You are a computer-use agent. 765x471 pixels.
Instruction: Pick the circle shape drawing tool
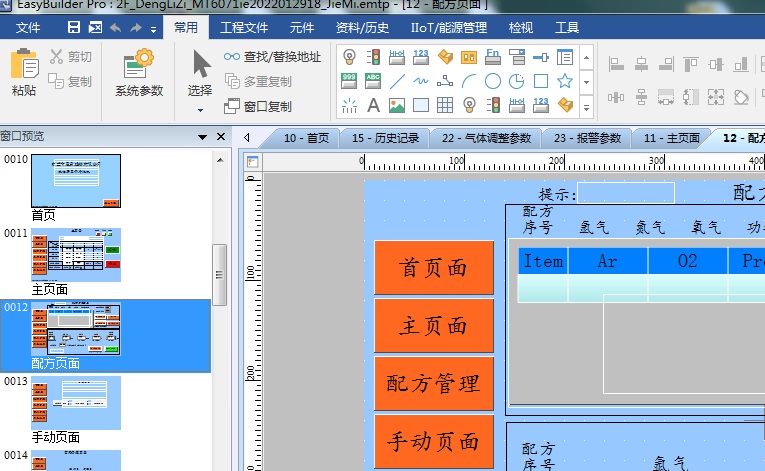pos(493,81)
